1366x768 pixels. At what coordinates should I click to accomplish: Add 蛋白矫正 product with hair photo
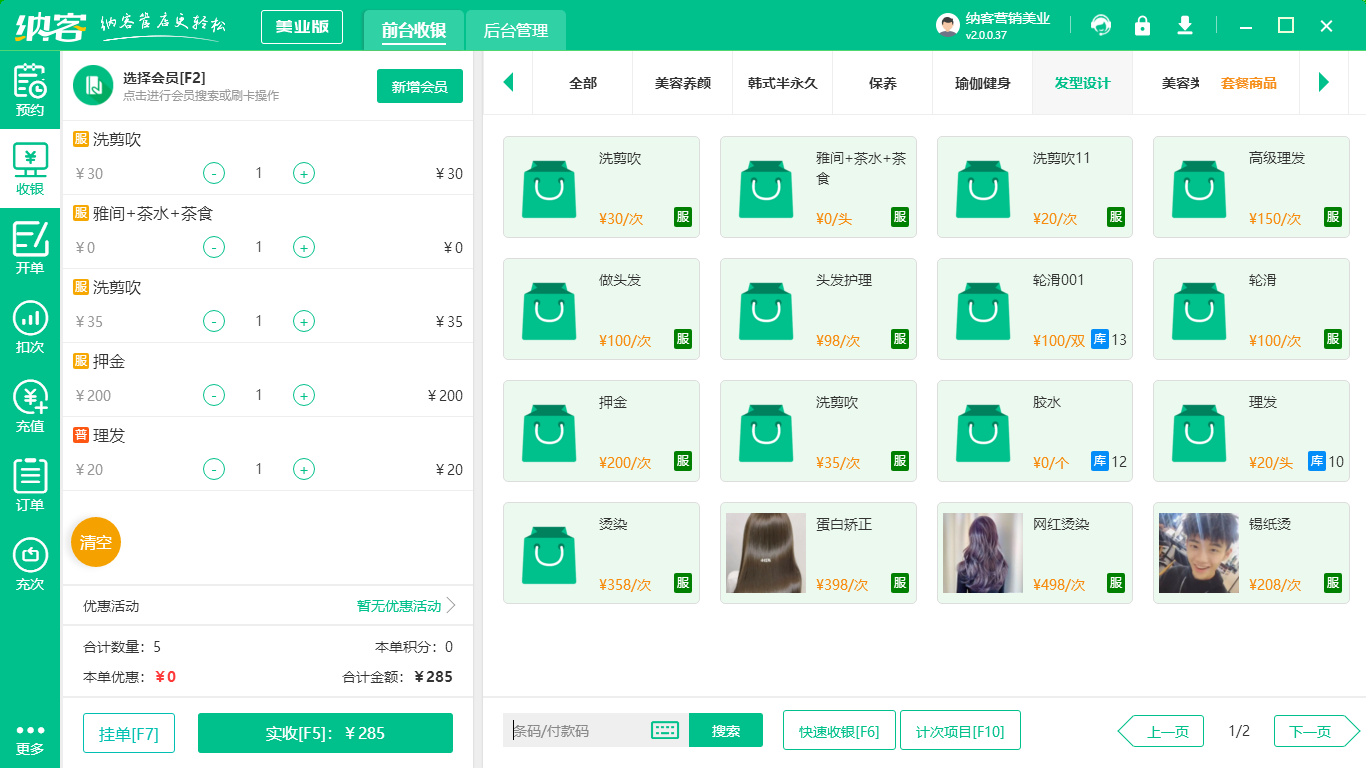pyautogui.click(x=818, y=553)
